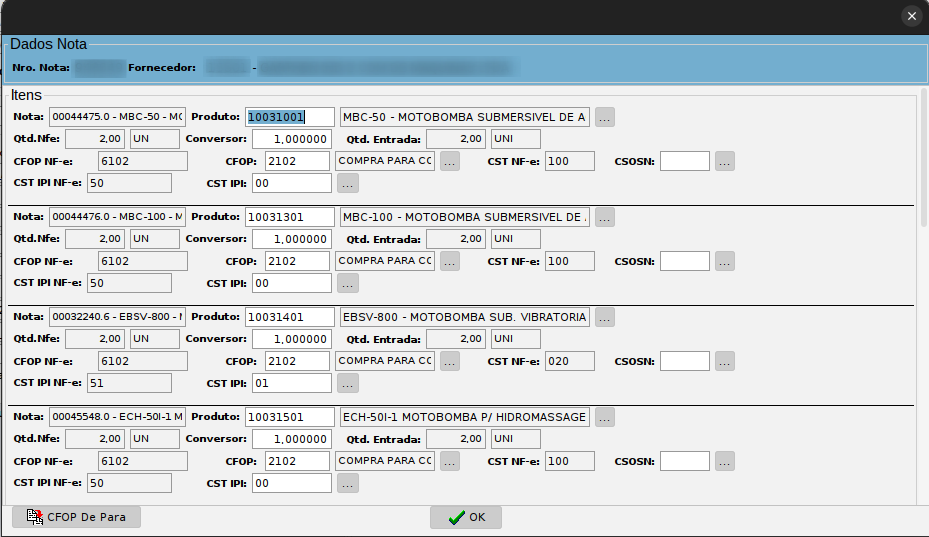The height and width of the screenshot is (537, 929).
Task: Select the Produto field containing 10031001
Action: [x=289, y=117]
